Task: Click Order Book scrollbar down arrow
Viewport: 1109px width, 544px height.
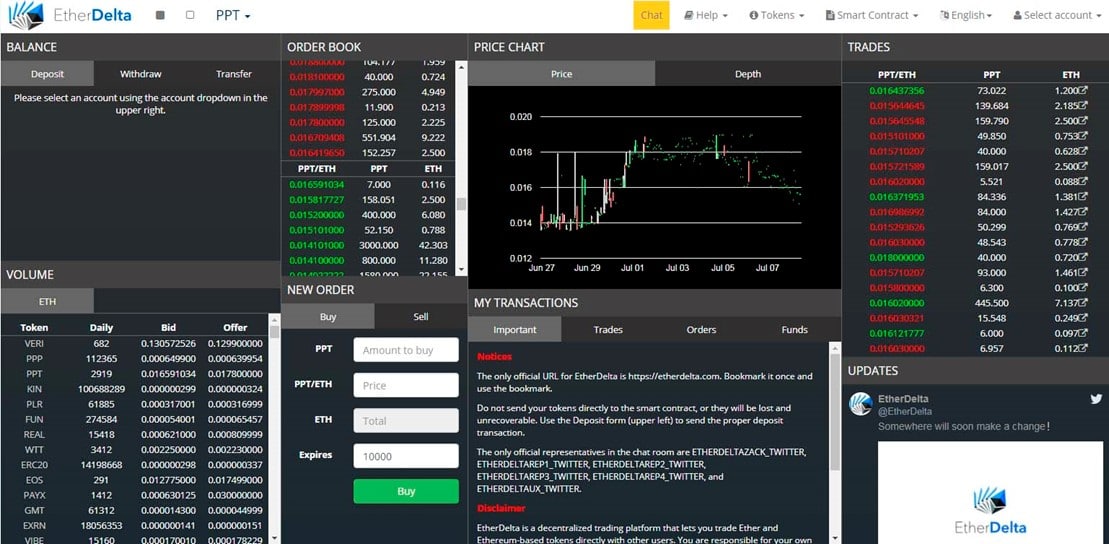Action: [461, 270]
